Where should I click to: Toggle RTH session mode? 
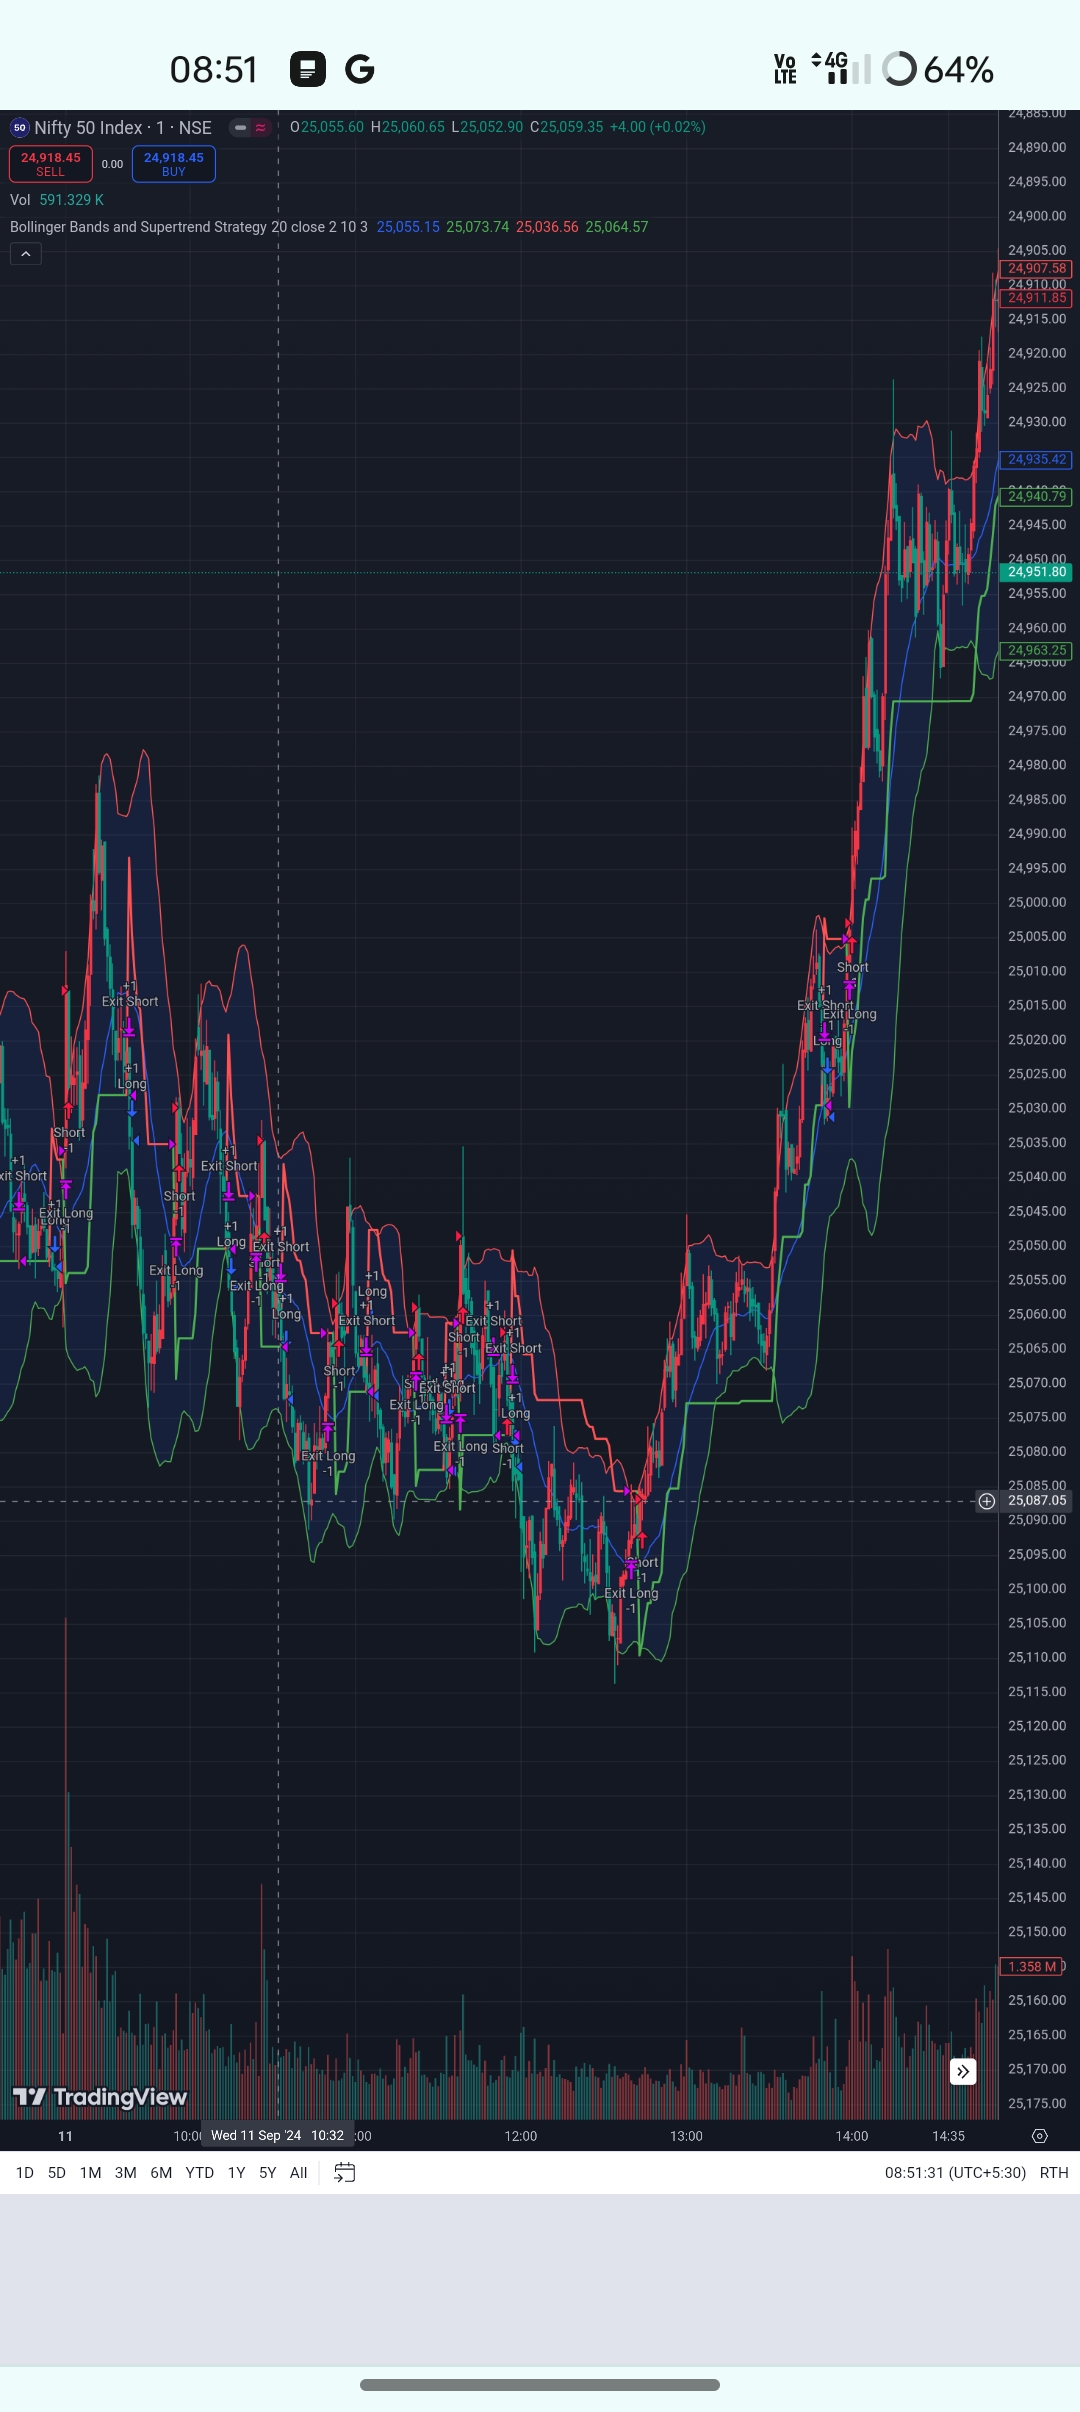coord(1053,2172)
